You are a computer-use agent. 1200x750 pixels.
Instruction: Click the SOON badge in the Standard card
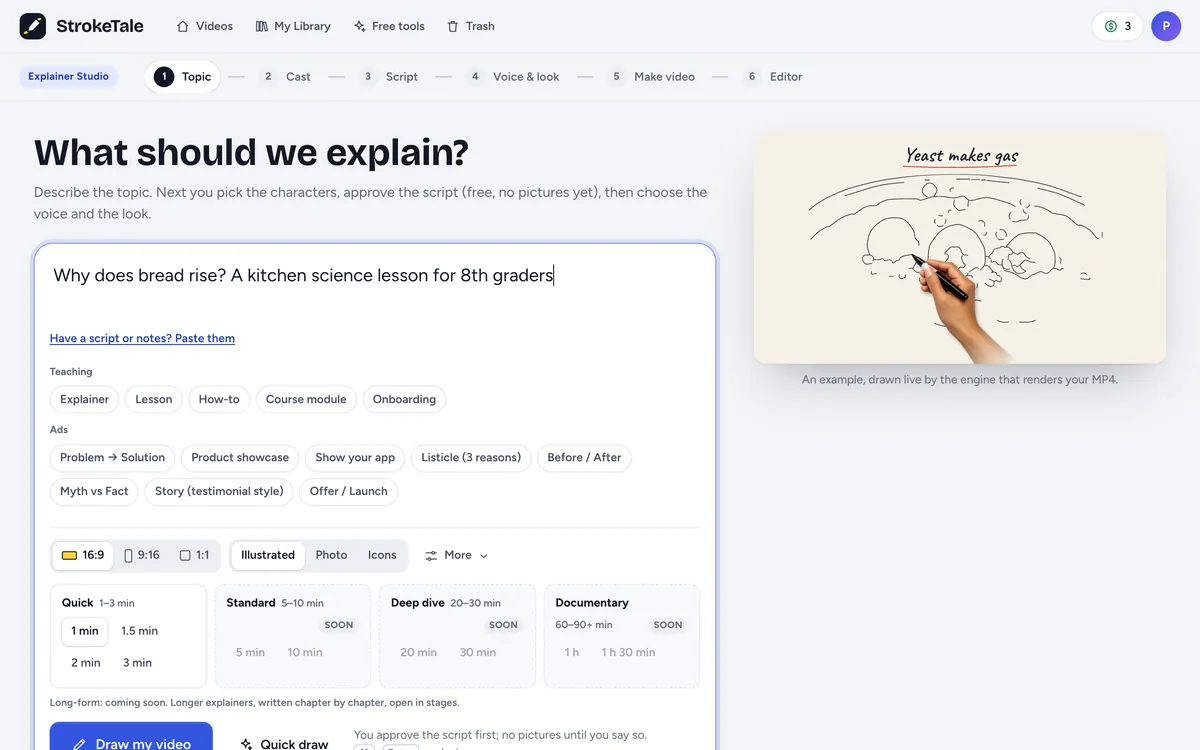[x=339, y=625]
